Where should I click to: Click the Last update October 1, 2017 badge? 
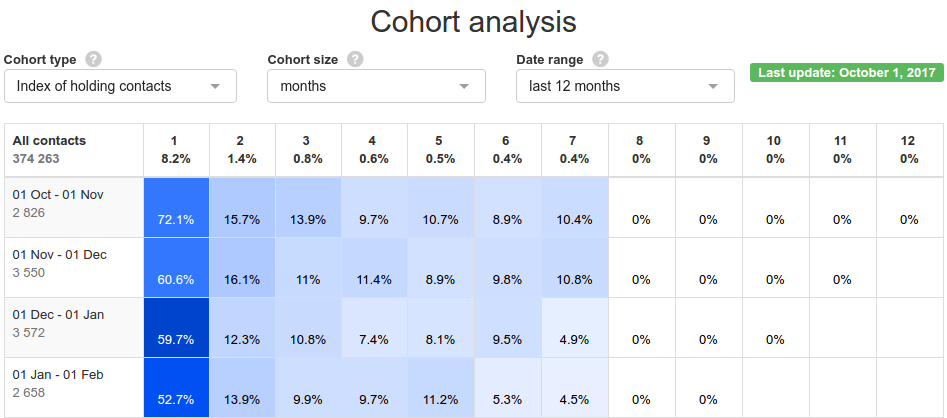[846, 73]
